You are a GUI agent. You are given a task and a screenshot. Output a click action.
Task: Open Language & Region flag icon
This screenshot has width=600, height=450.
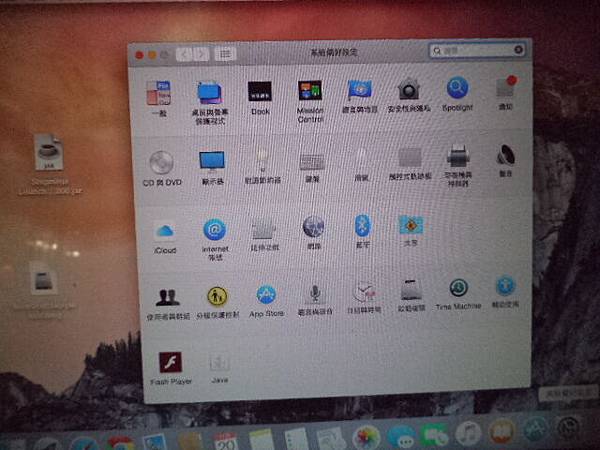tap(360, 90)
